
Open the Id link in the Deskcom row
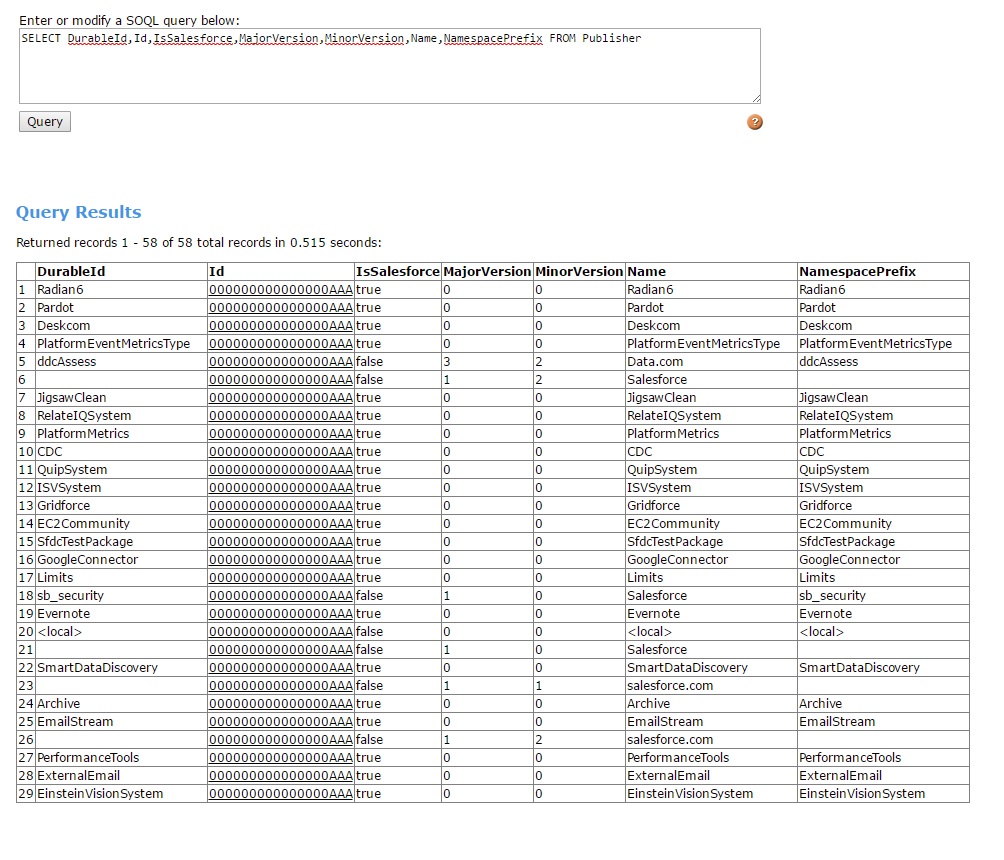click(x=280, y=325)
